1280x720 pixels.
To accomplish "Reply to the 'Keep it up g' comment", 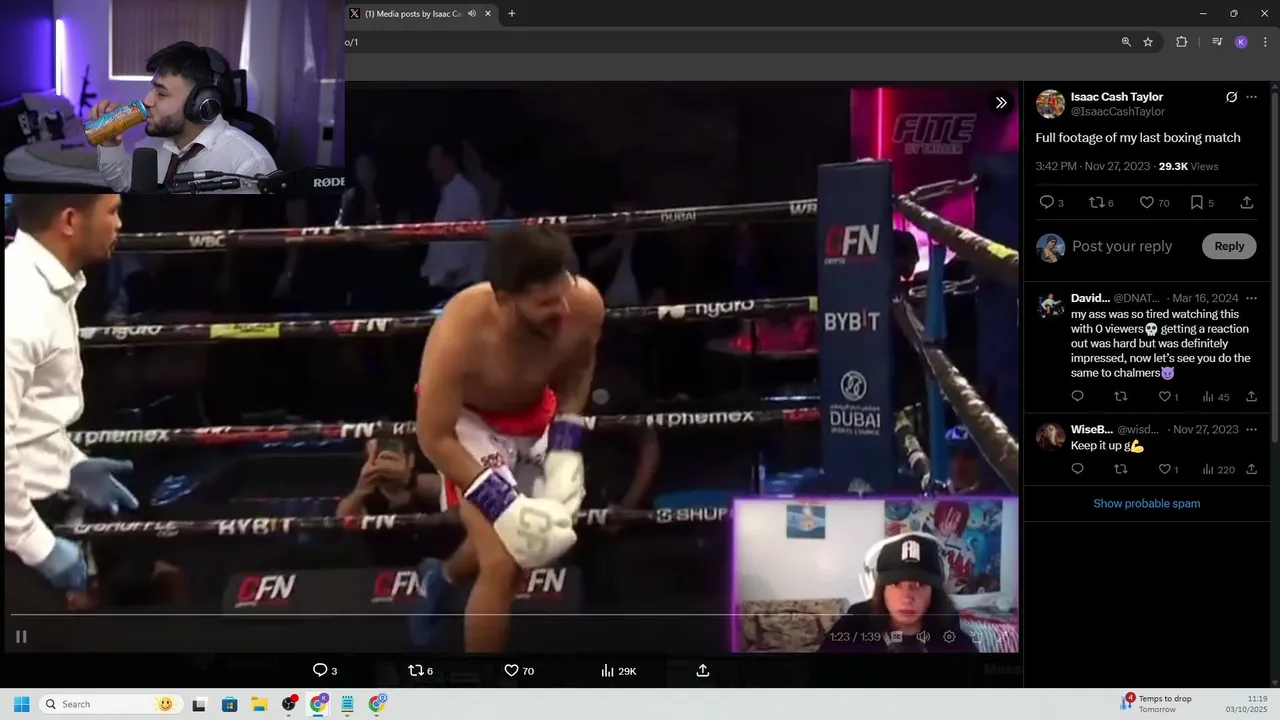I will (1077, 469).
